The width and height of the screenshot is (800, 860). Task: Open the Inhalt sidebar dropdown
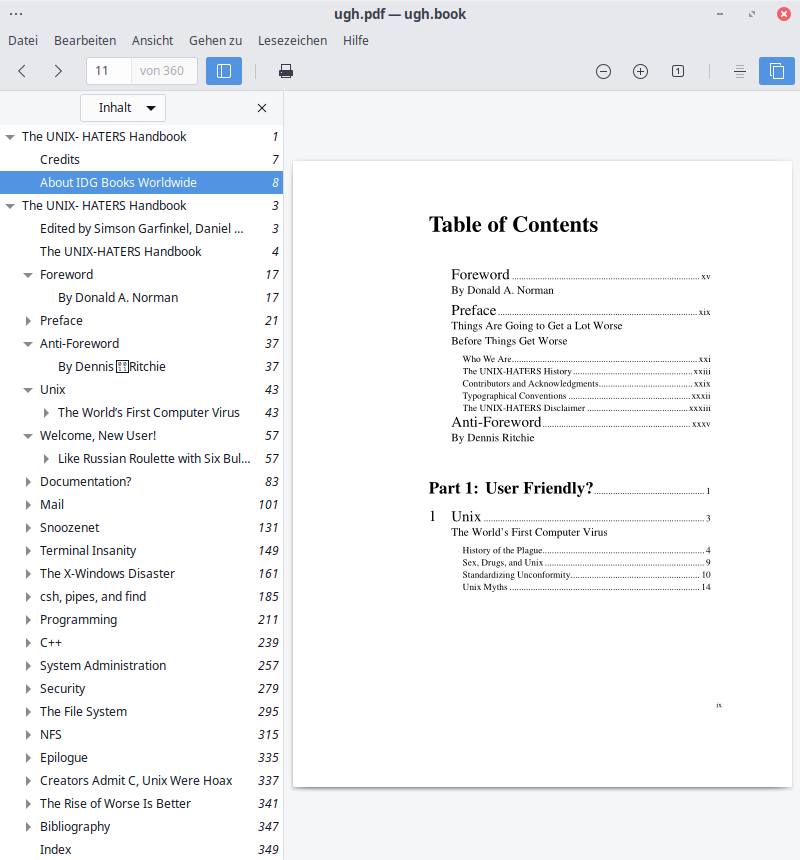pyautogui.click(x=123, y=108)
